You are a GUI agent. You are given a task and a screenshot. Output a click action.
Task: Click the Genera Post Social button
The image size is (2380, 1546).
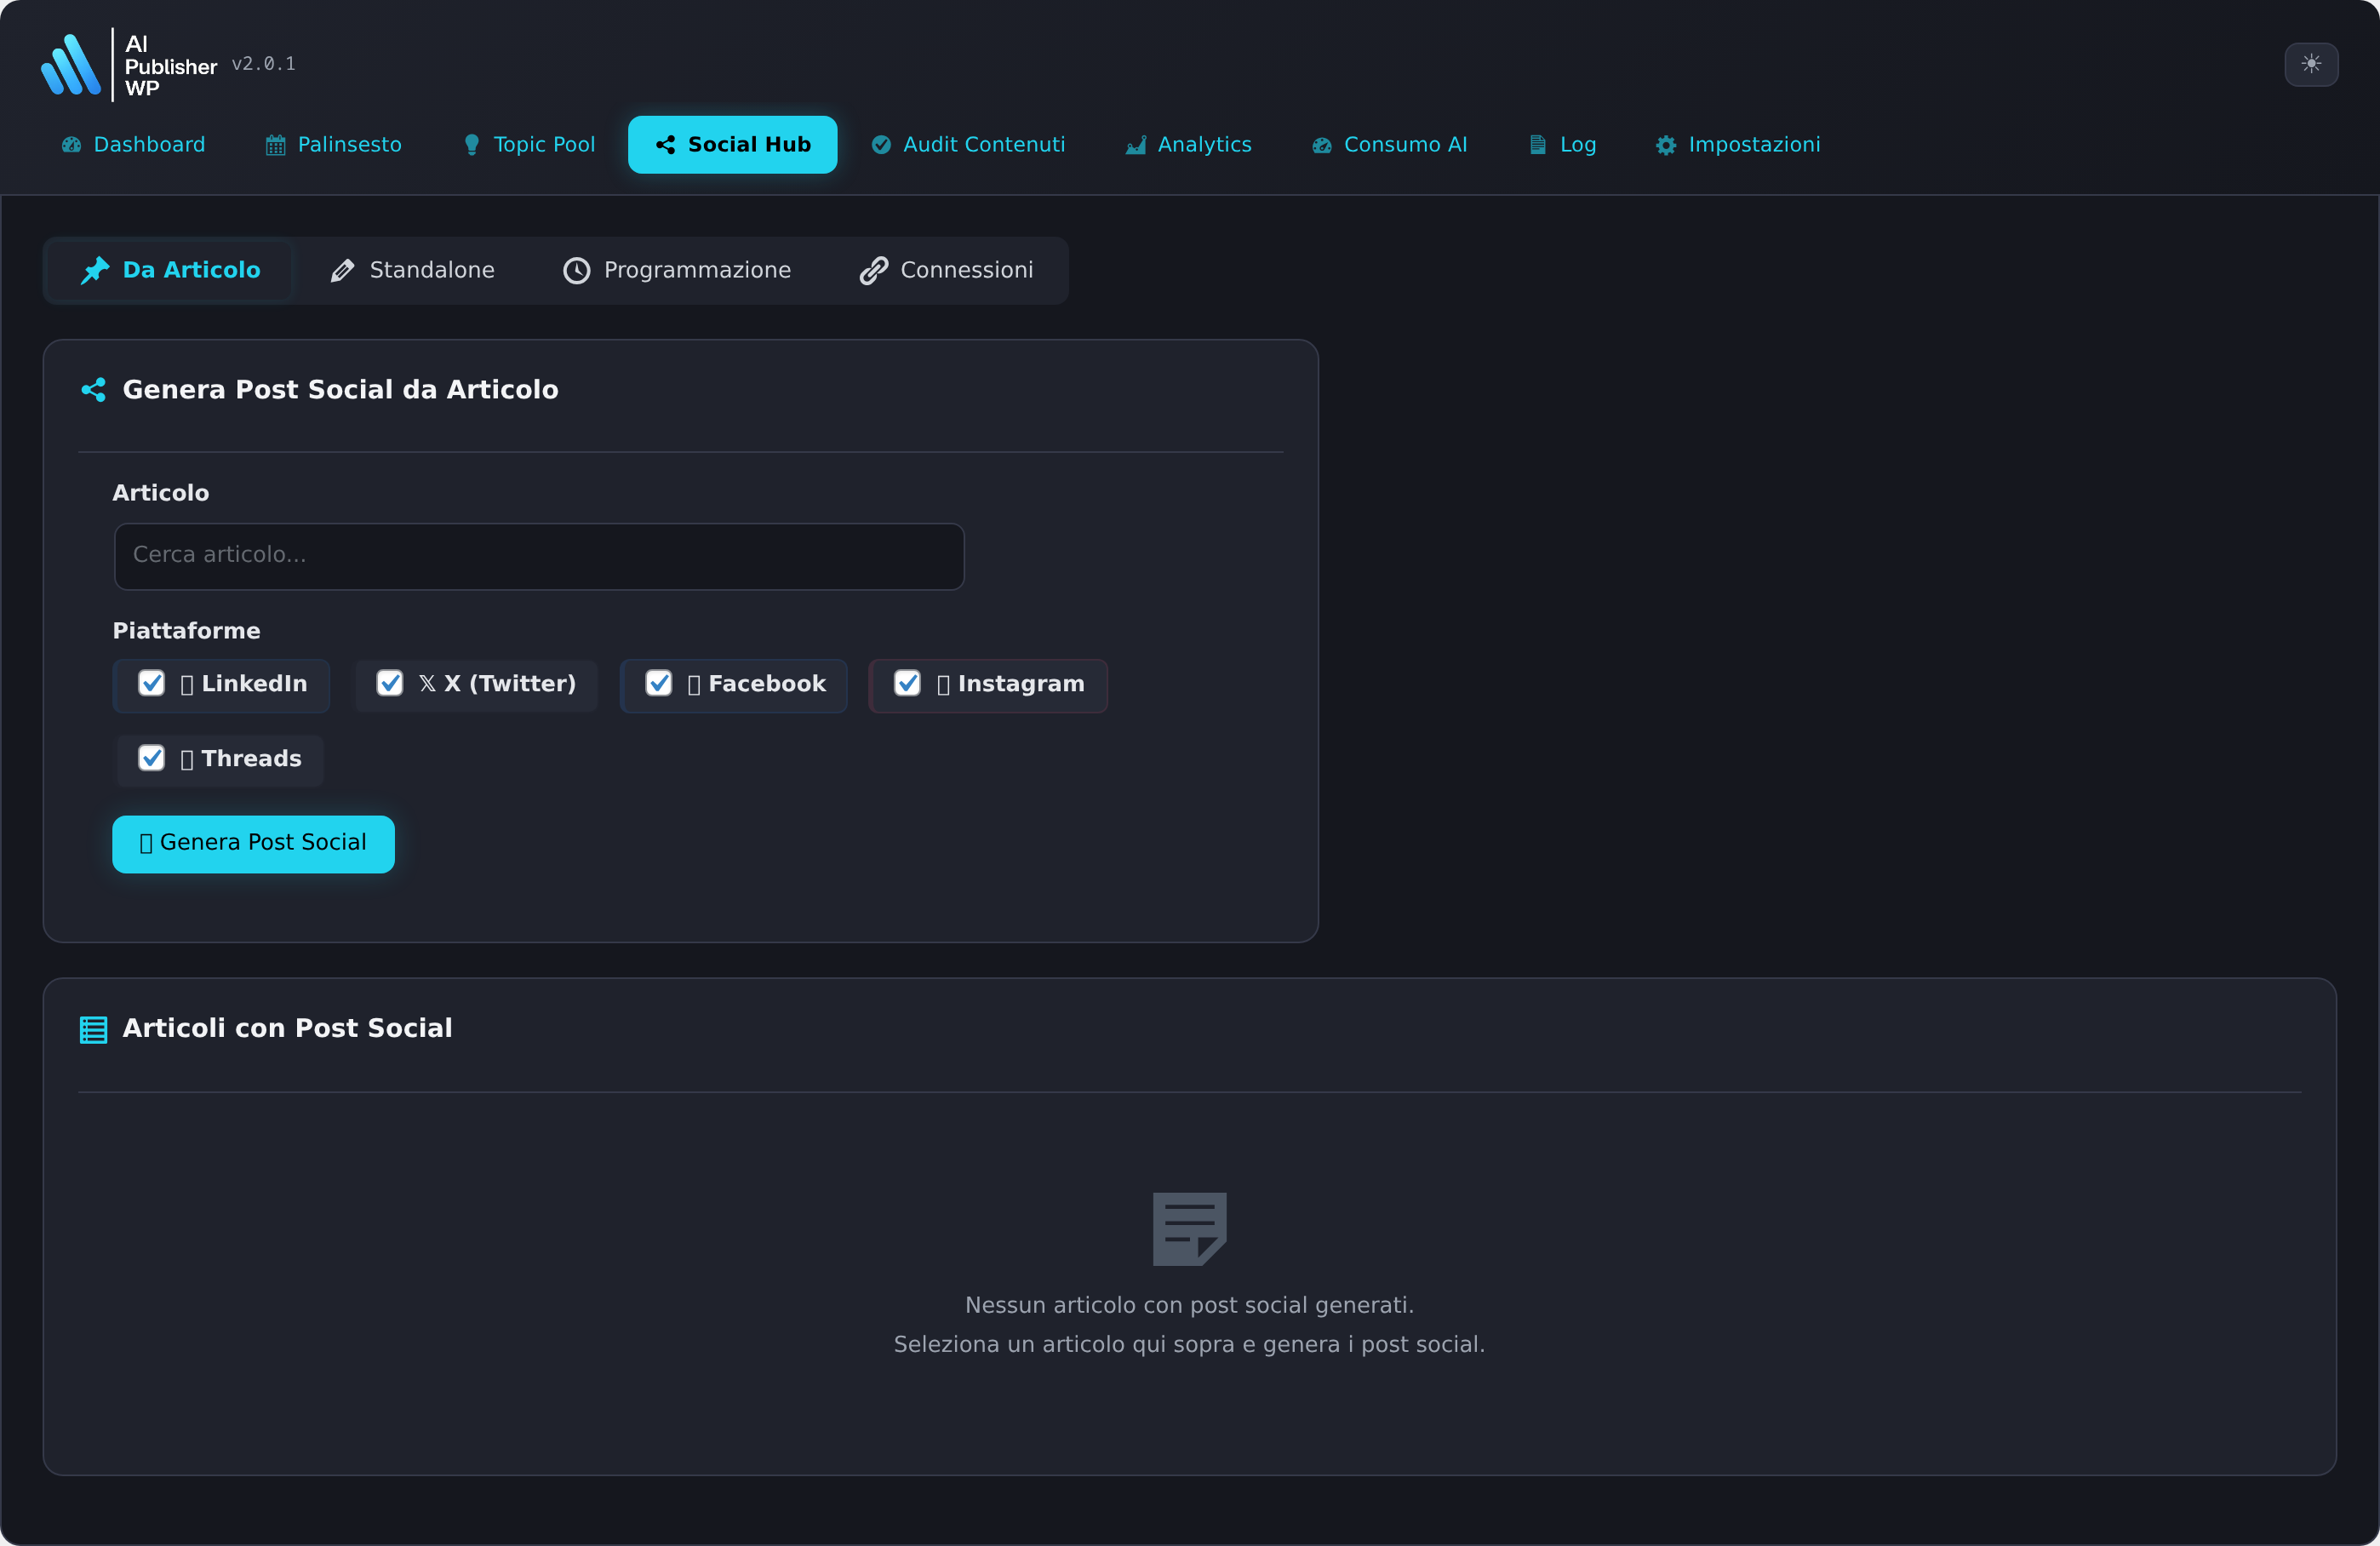point(253,843)
